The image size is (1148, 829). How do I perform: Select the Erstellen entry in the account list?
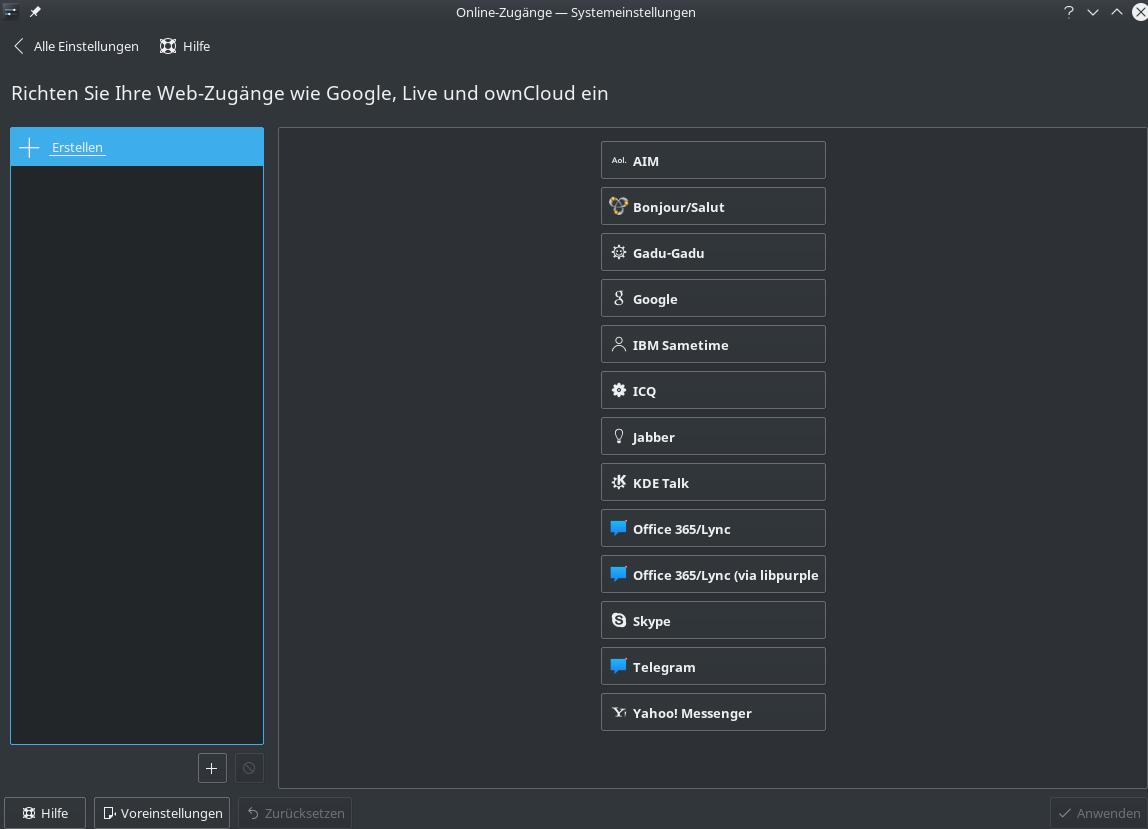pyautogui.click(x=137, y=147)
